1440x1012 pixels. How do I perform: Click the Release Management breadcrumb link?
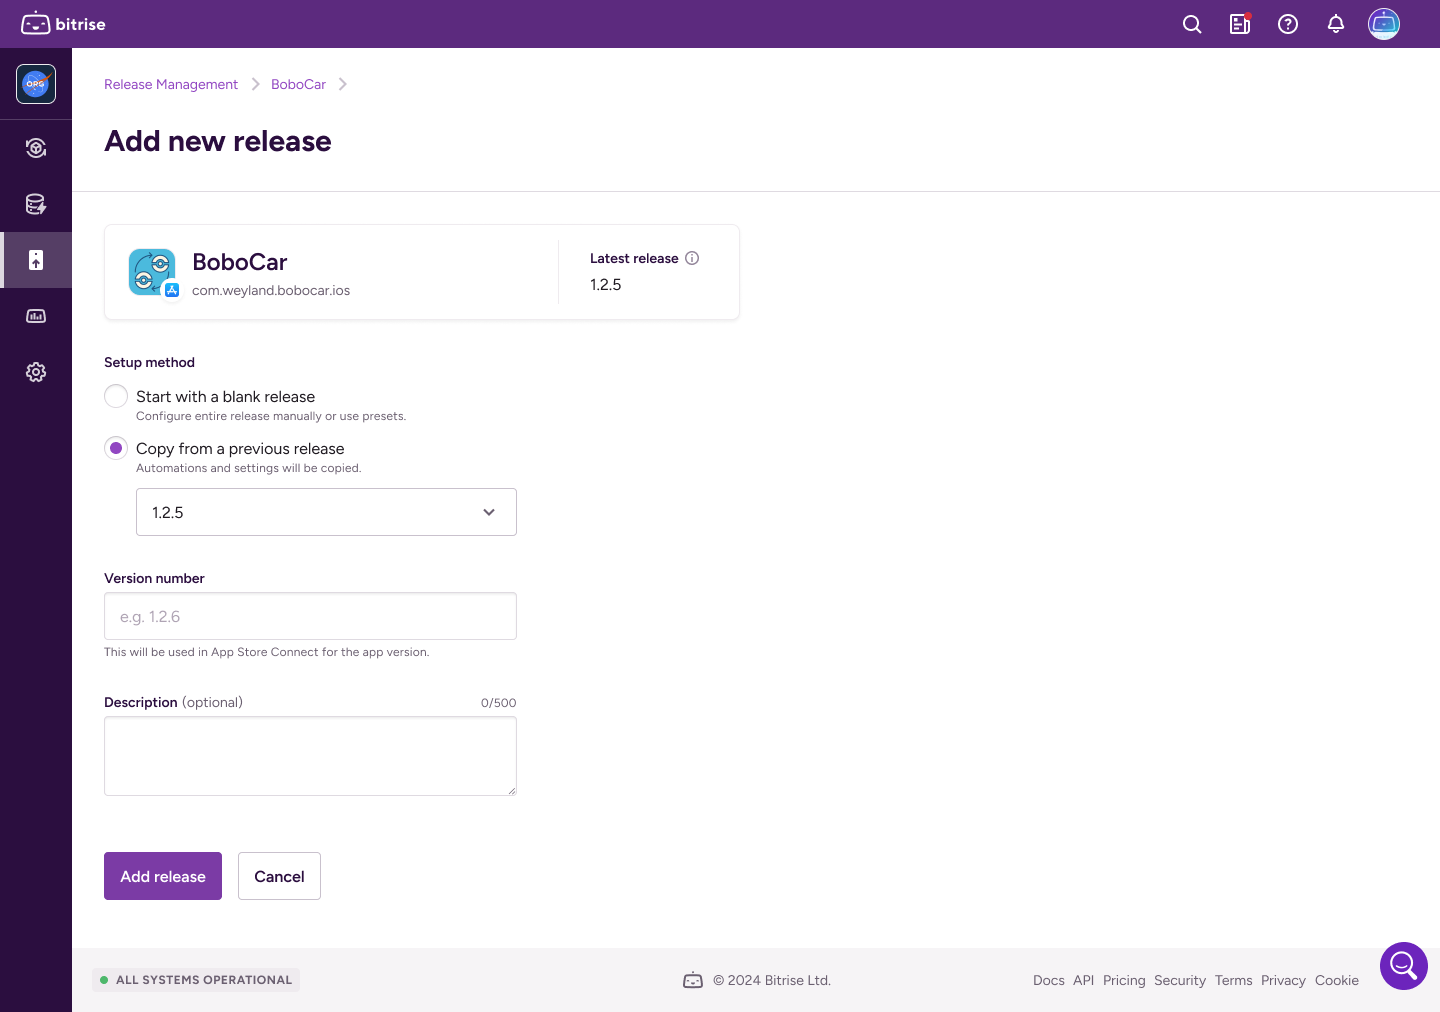coord(171,84)
